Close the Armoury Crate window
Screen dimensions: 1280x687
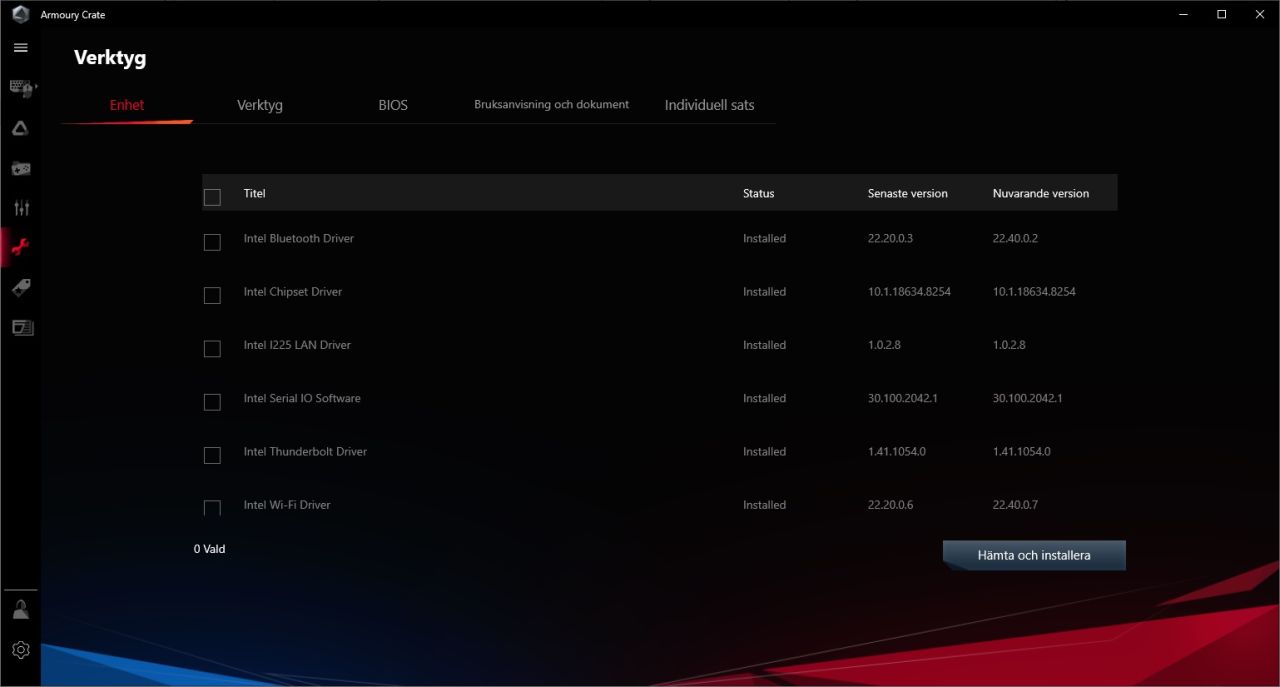point(1259,14)
